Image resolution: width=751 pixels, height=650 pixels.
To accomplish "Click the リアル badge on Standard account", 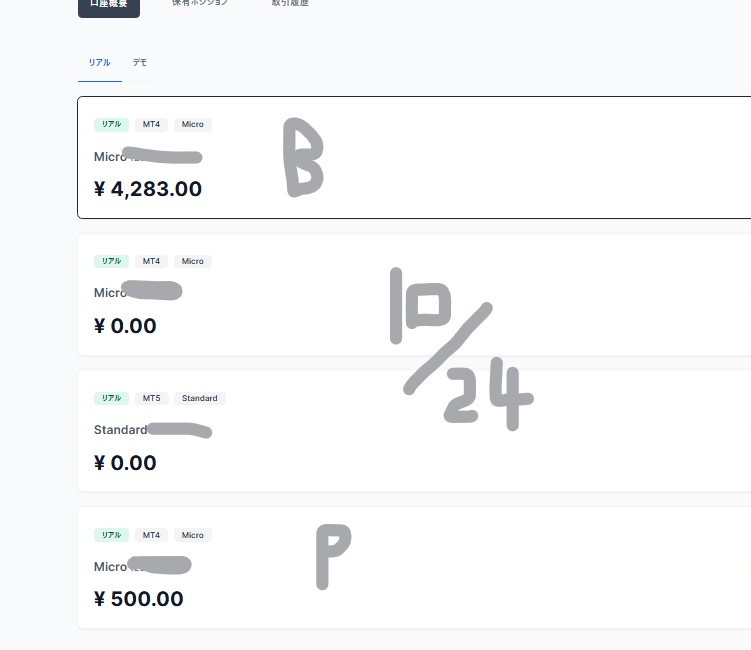I will click(111, 398).
